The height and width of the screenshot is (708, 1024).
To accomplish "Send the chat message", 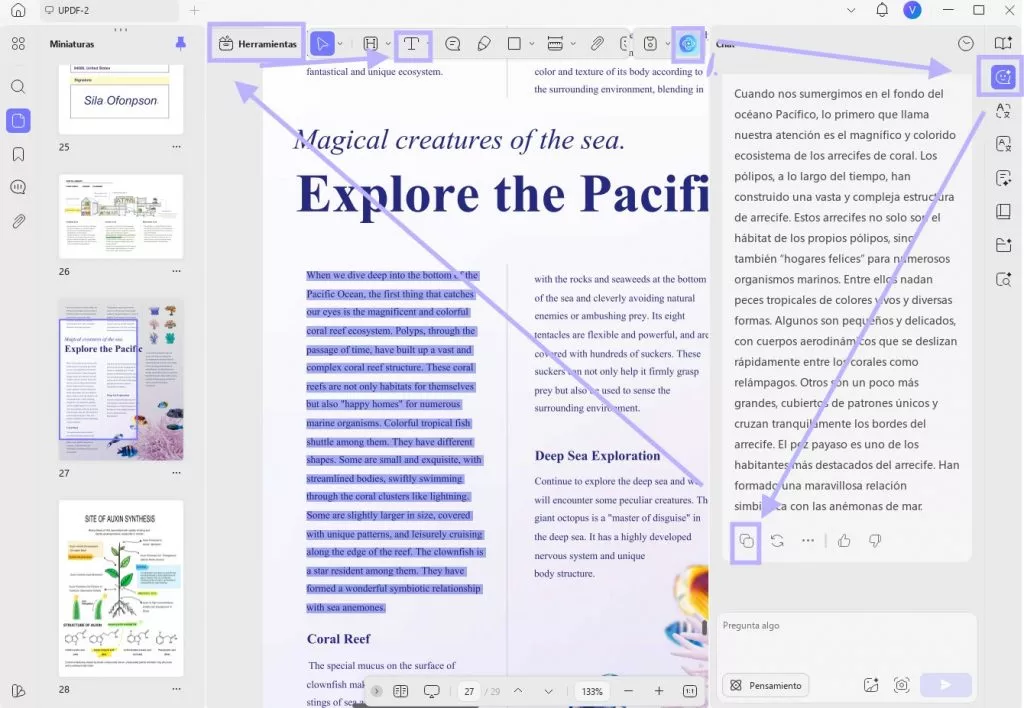I will pyautogui.click(x=946, y=685).
